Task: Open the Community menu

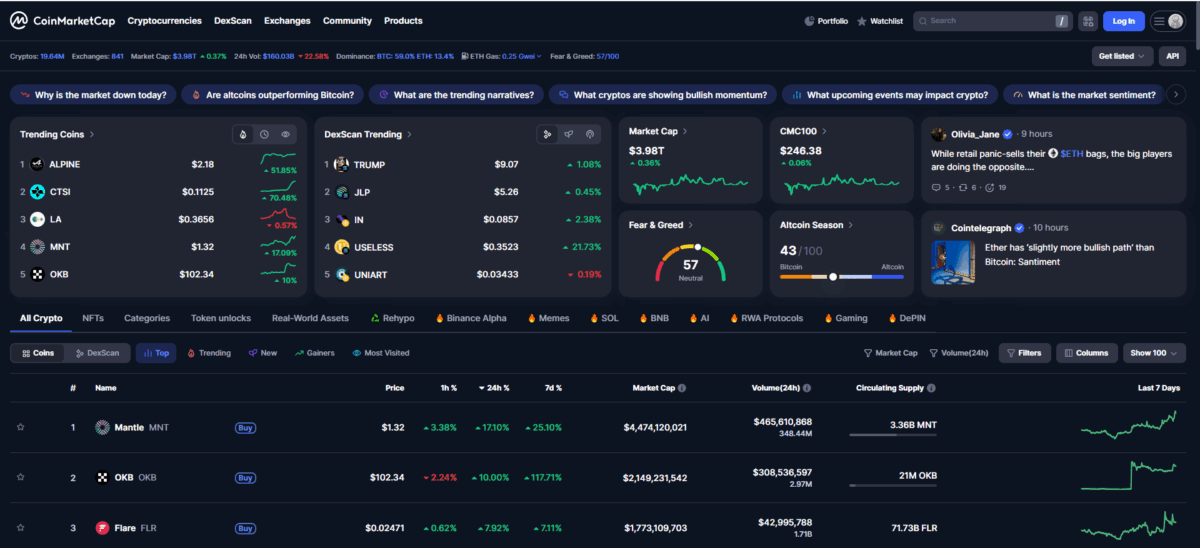Action: [347, 21]
